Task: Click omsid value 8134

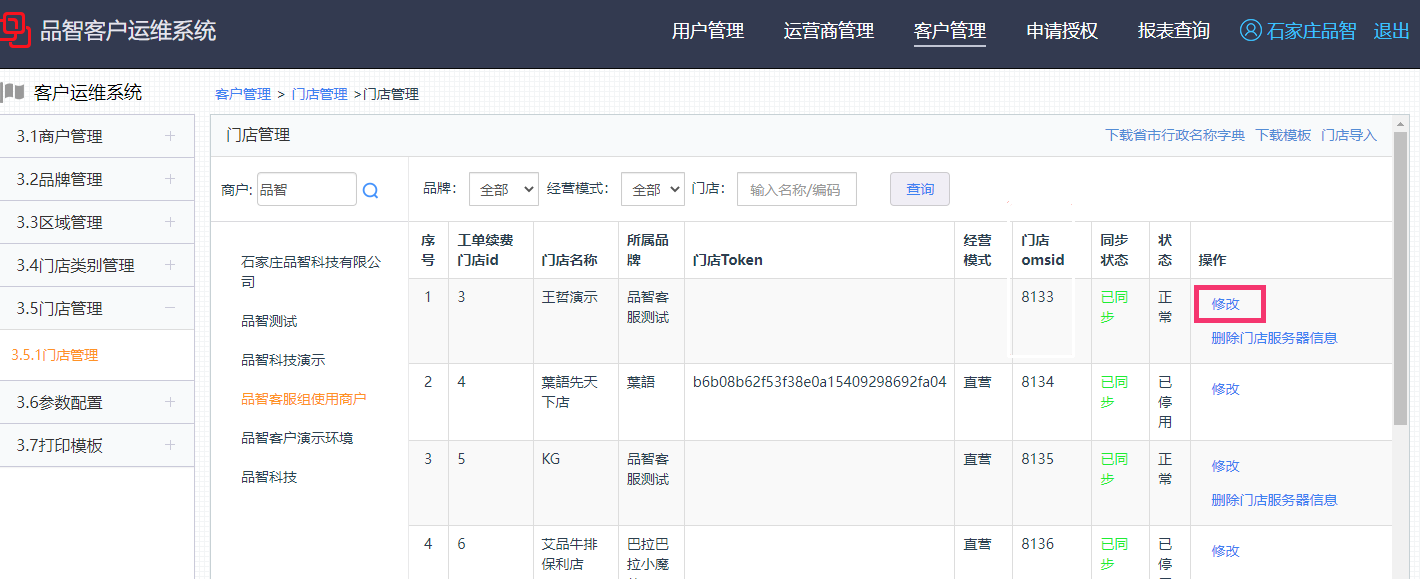Action: click(x=1037, y=382)
